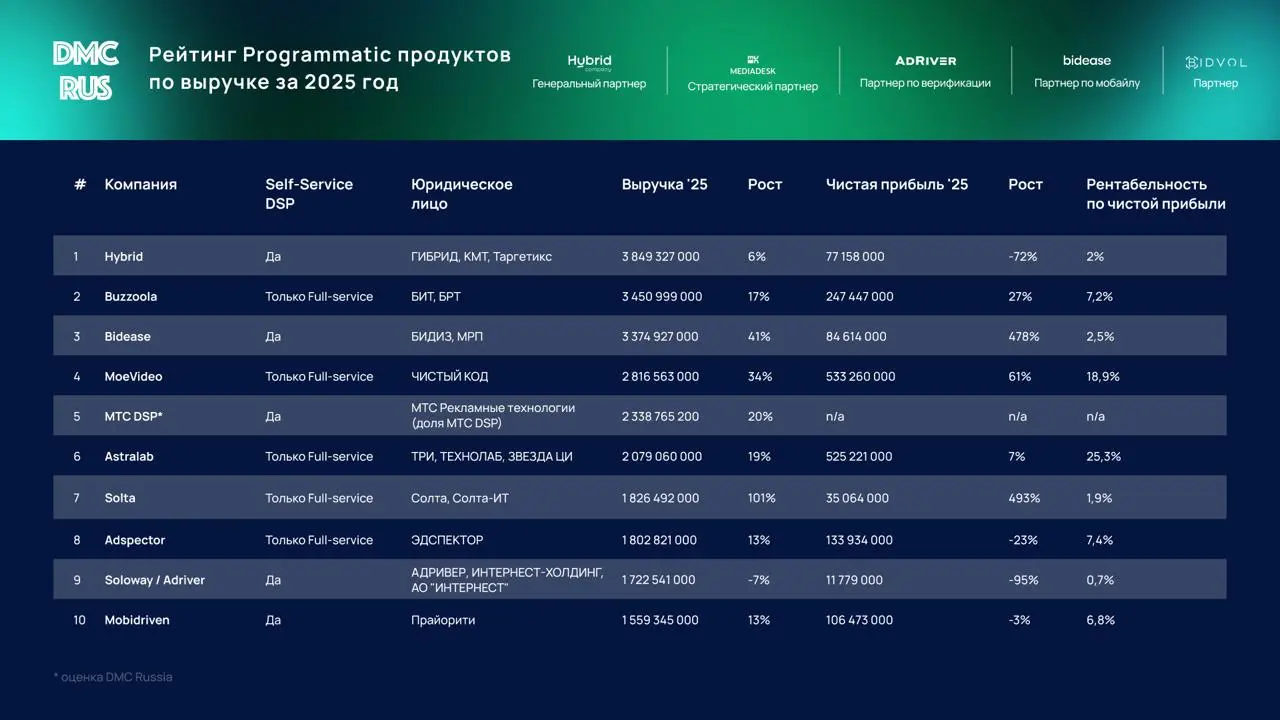Click legal entity 'МТС Рекламные технологии'
1280x720 pixels.
click(493, 408)
